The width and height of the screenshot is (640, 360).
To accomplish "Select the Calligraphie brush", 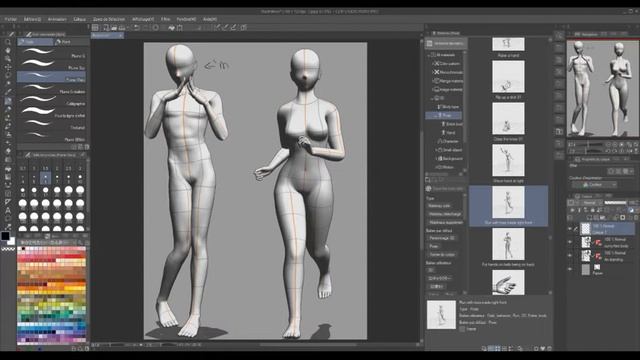I will [x=51, y=101].
